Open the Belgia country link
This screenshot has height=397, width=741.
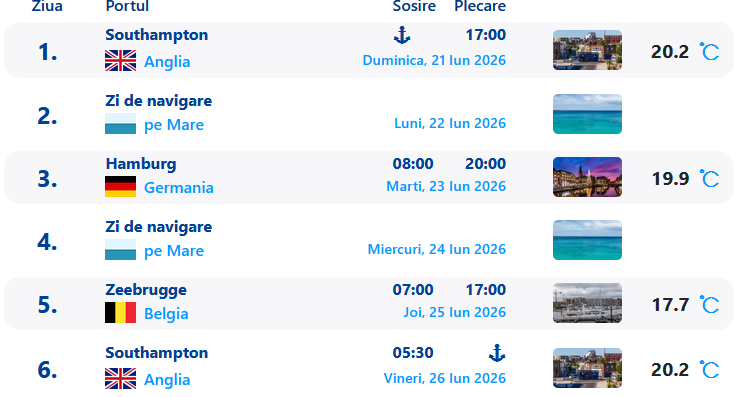point(166,314)
